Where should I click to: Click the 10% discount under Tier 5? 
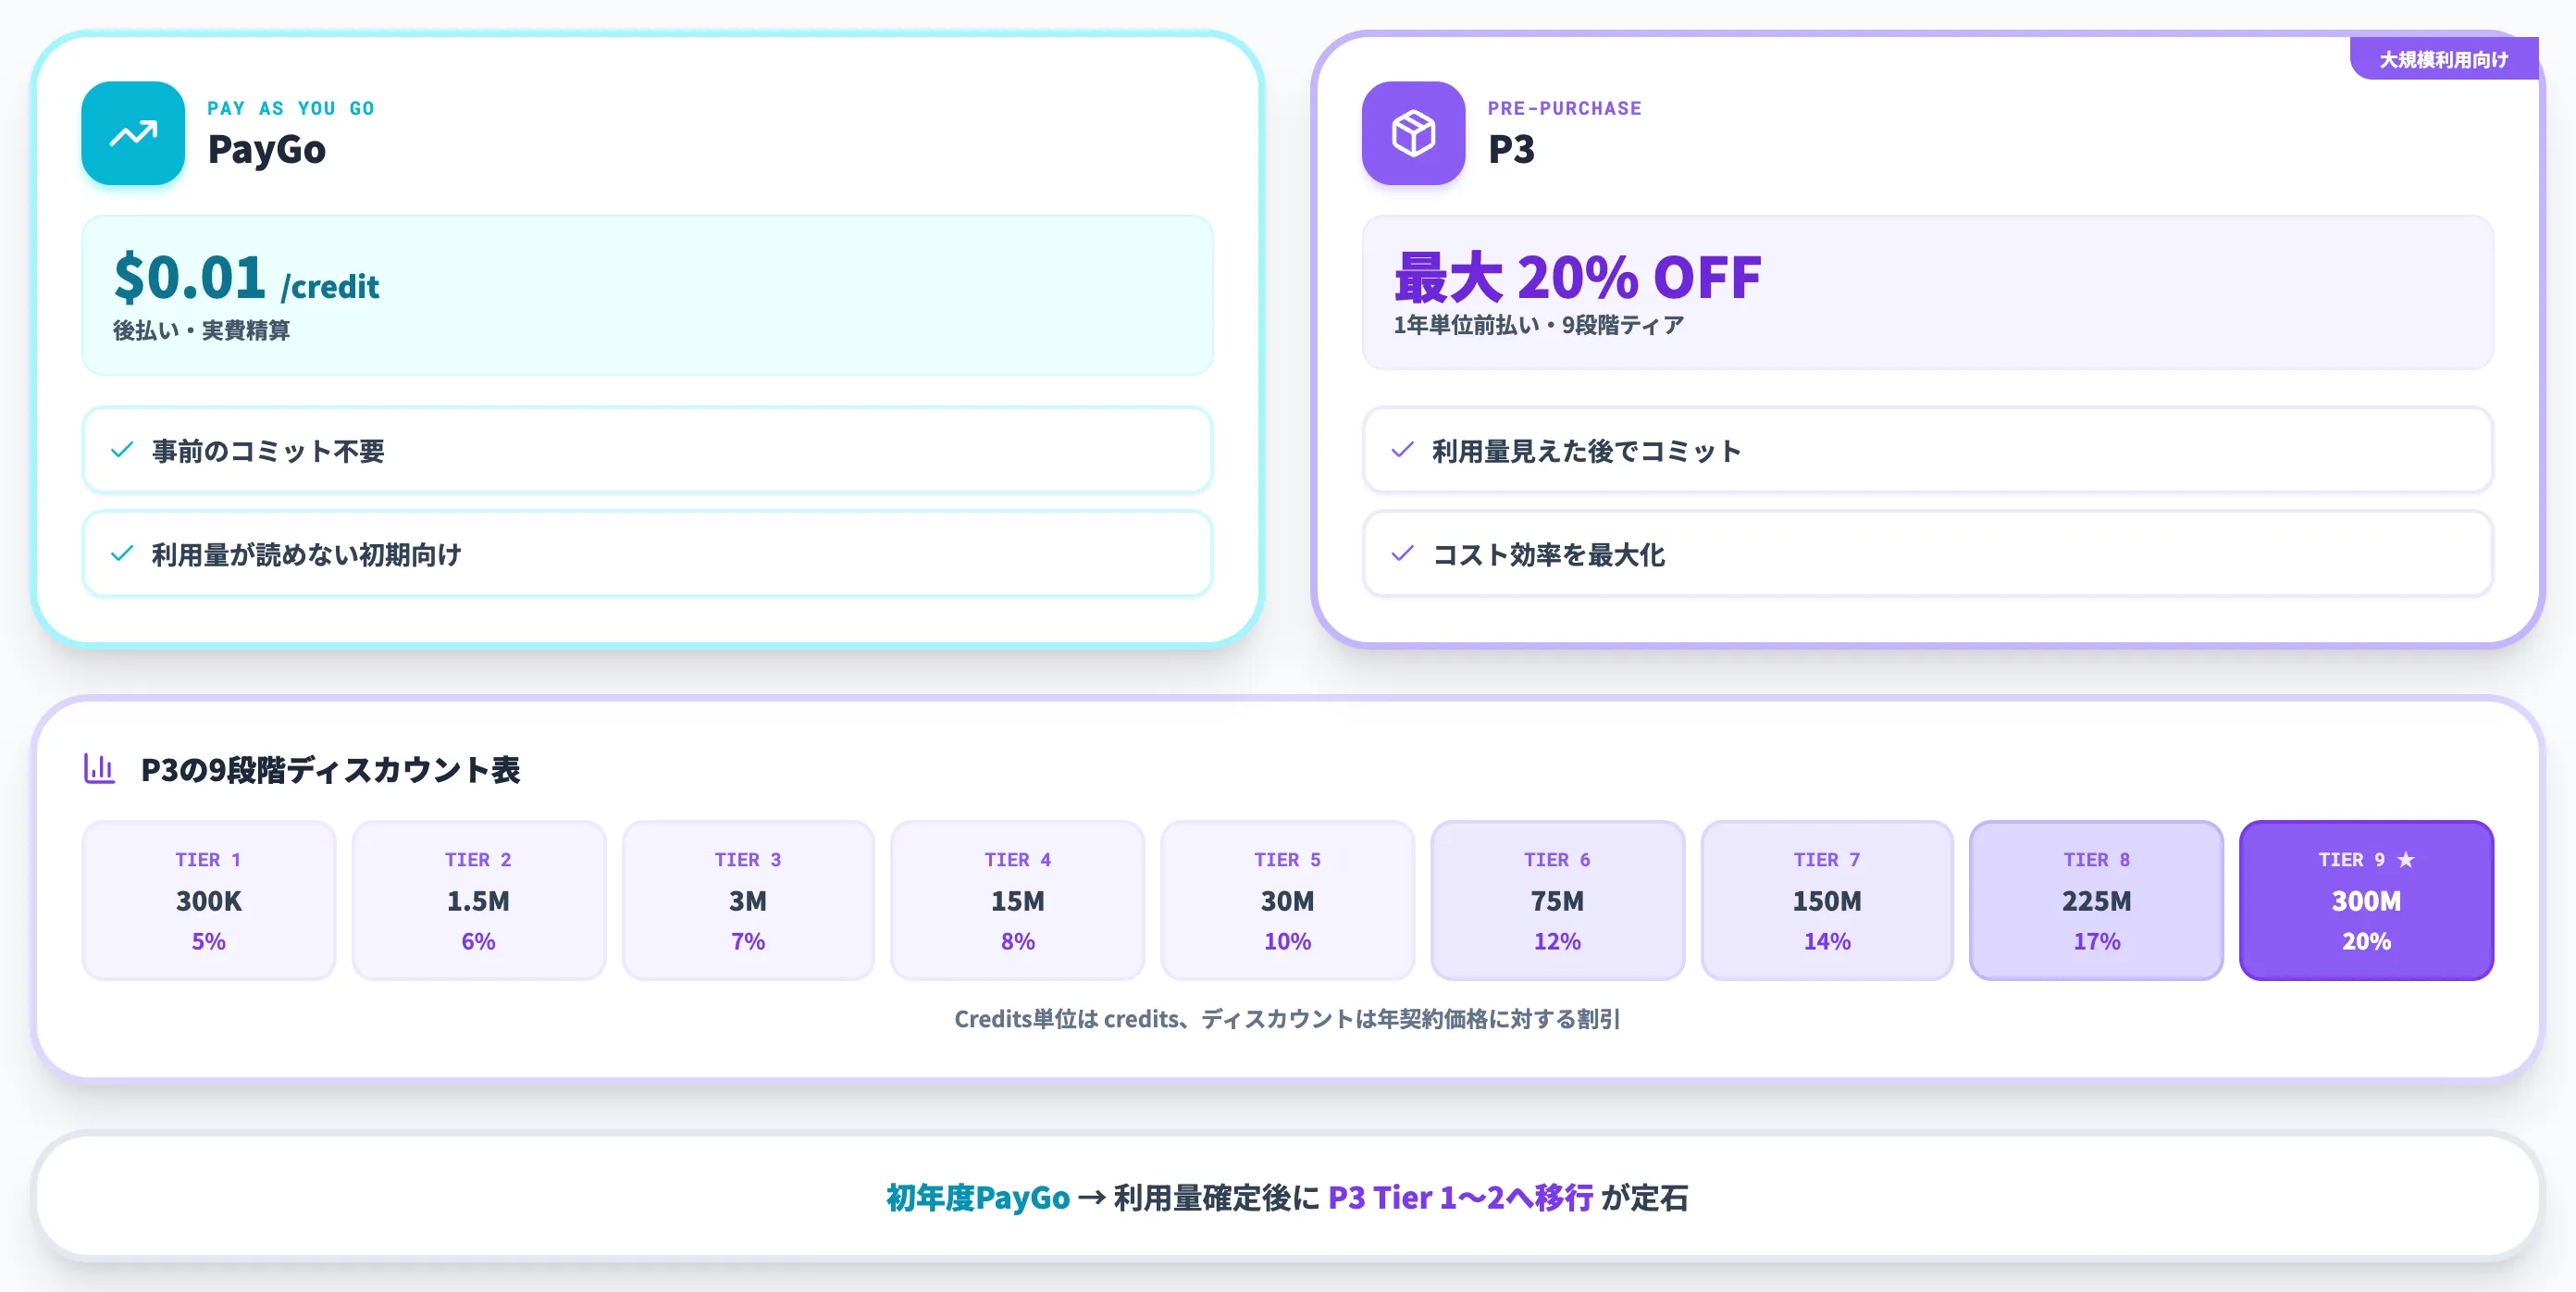(1288, 941)
